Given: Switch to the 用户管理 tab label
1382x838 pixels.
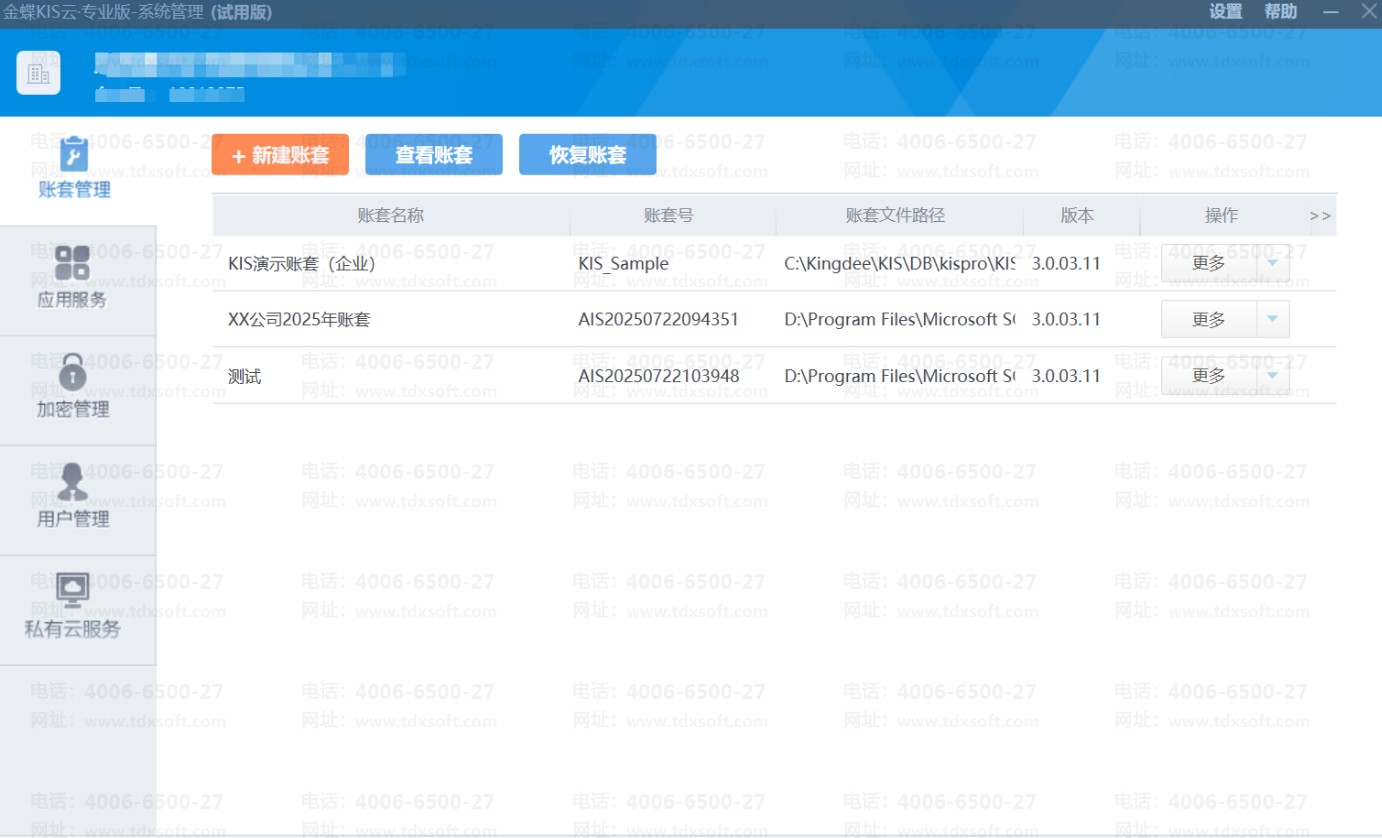Looking at the screenshot, I should (72, 519).
